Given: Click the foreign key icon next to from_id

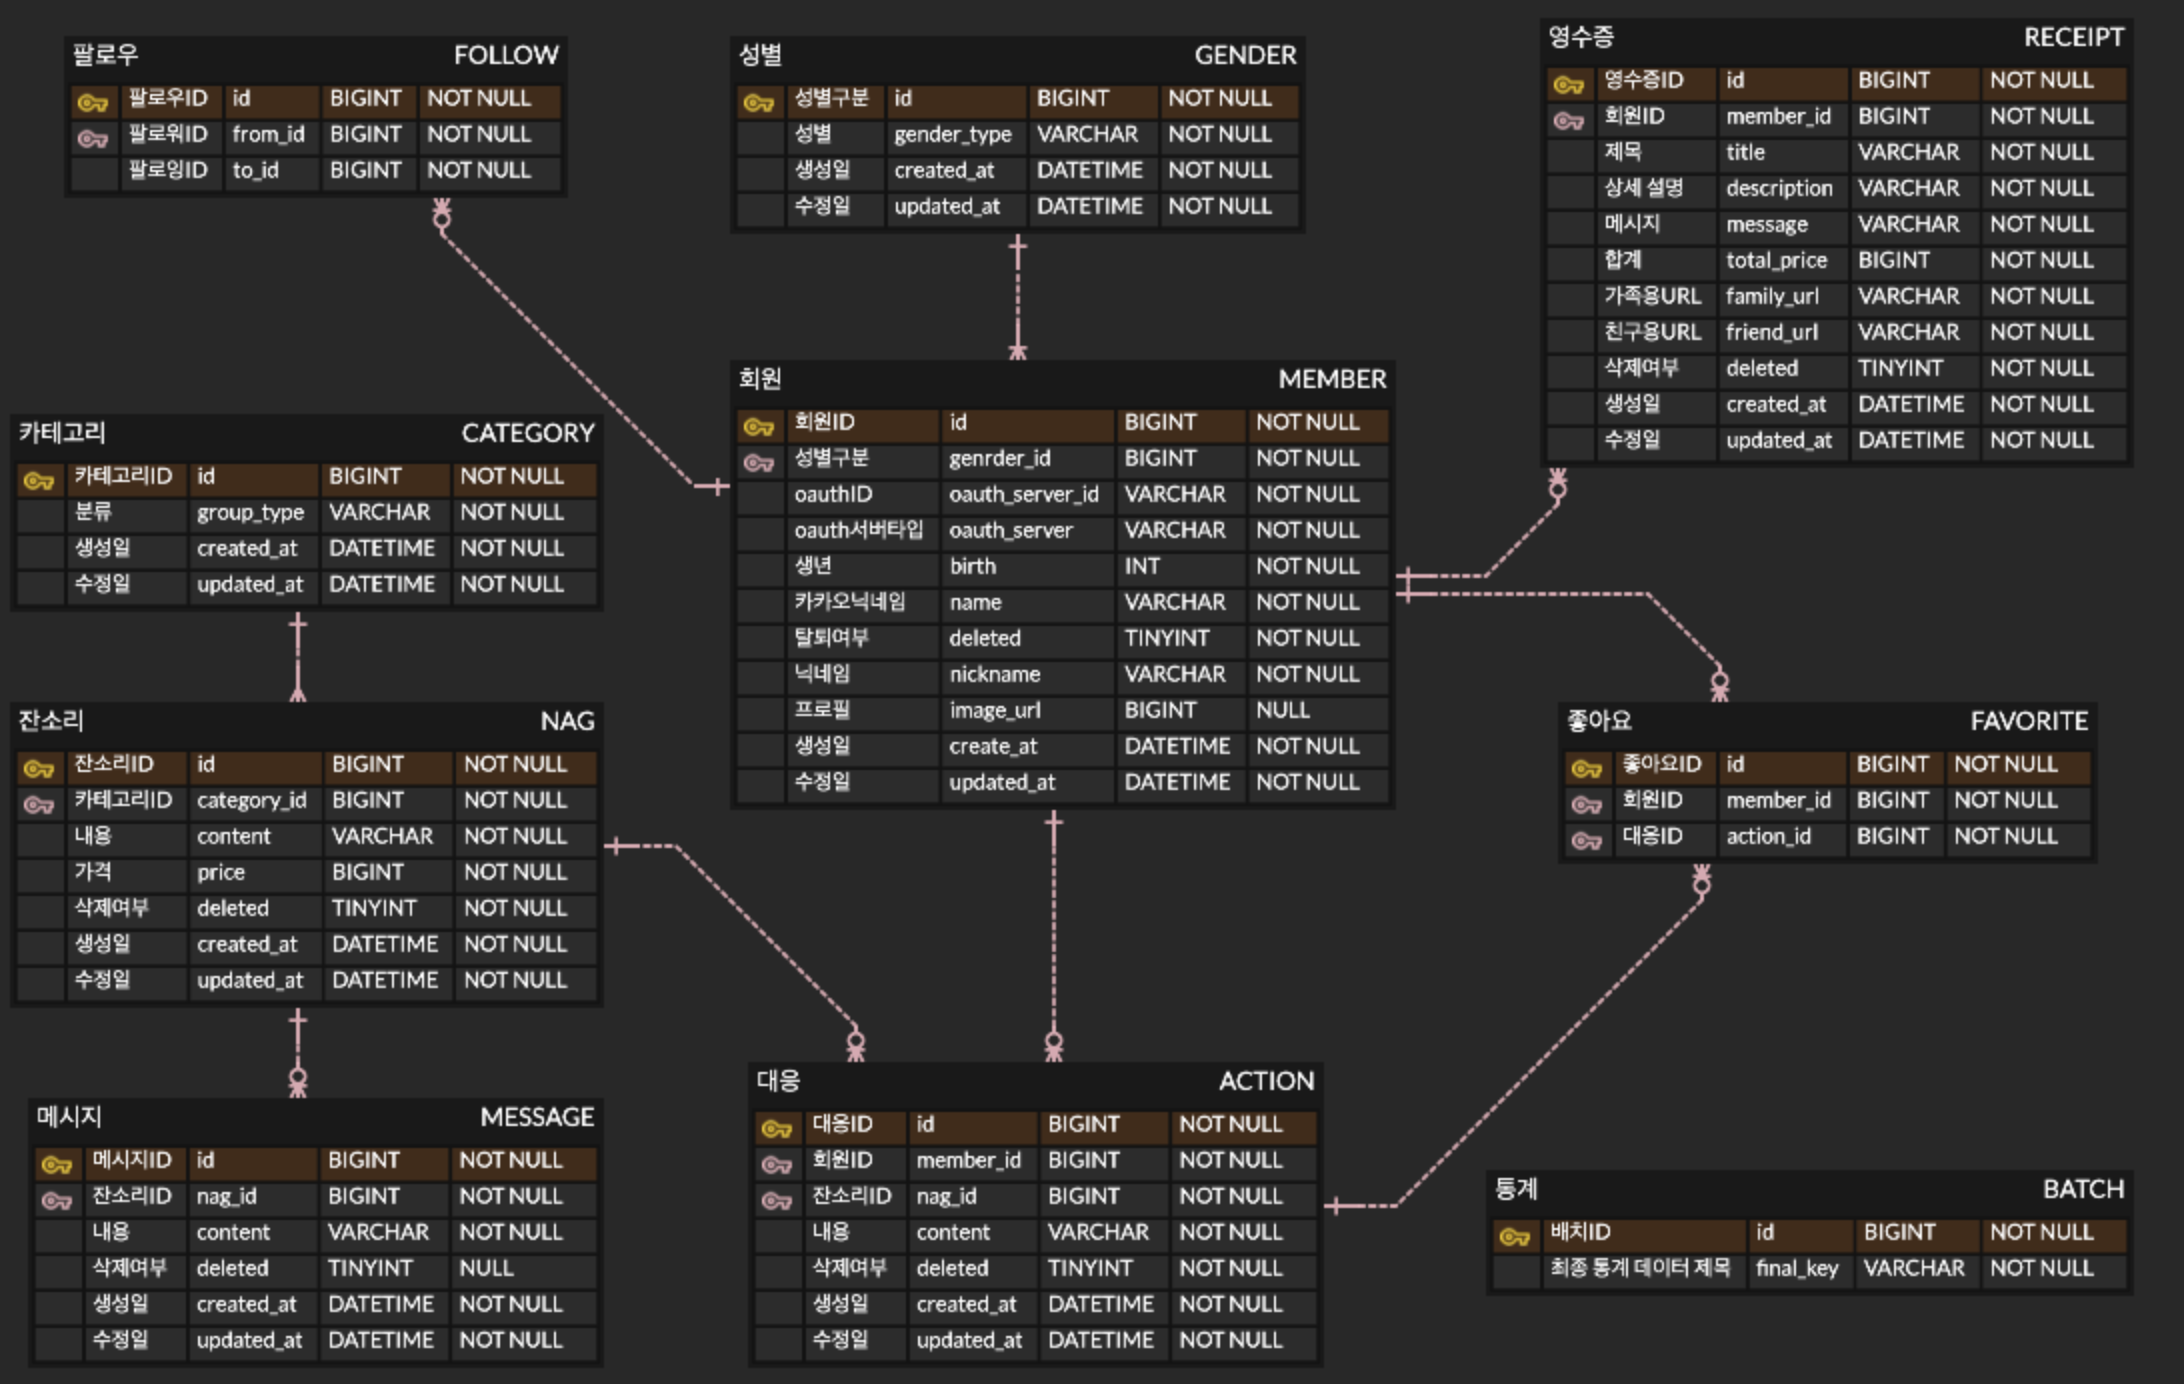Looking at the screenshot, I should tap(92, 138).
